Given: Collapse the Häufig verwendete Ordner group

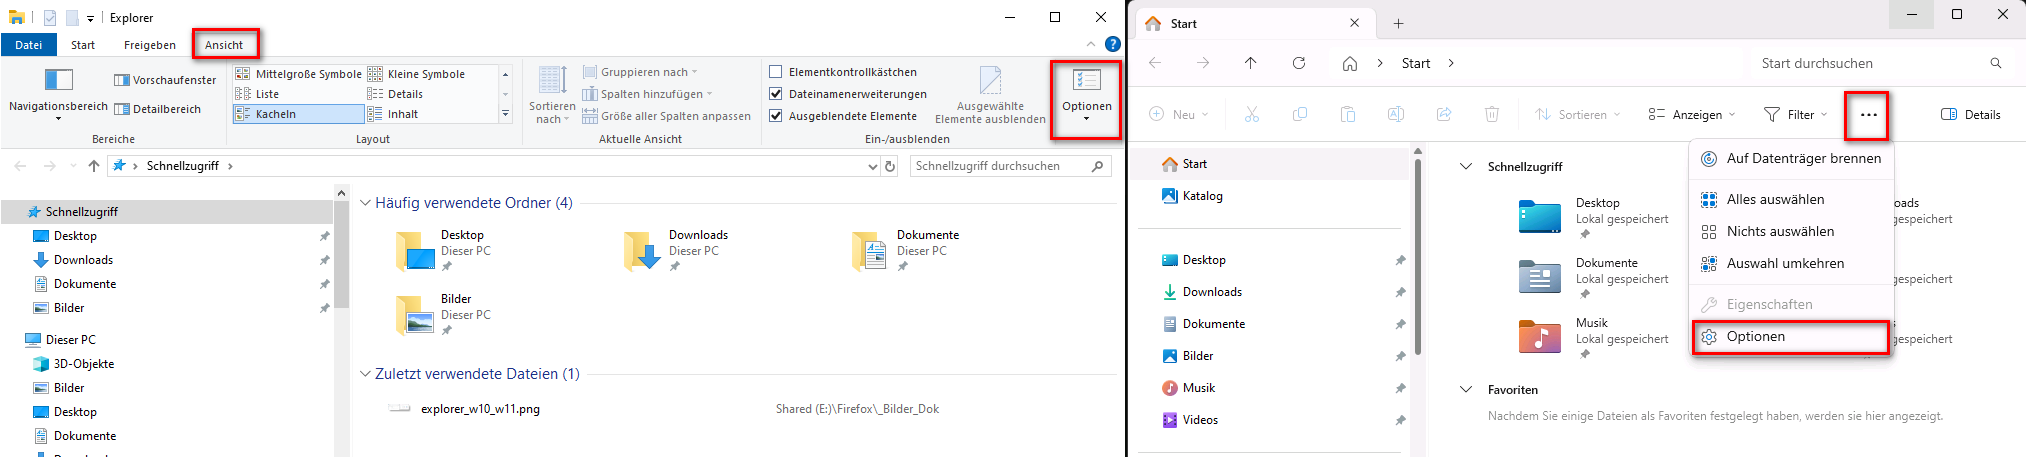Looking at the screenshot, I should point(365,203).
